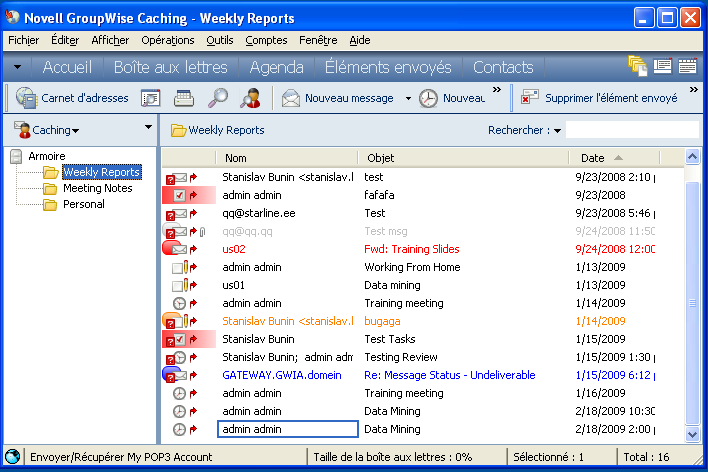Click the person search contact icon

[x=251, y=98]
